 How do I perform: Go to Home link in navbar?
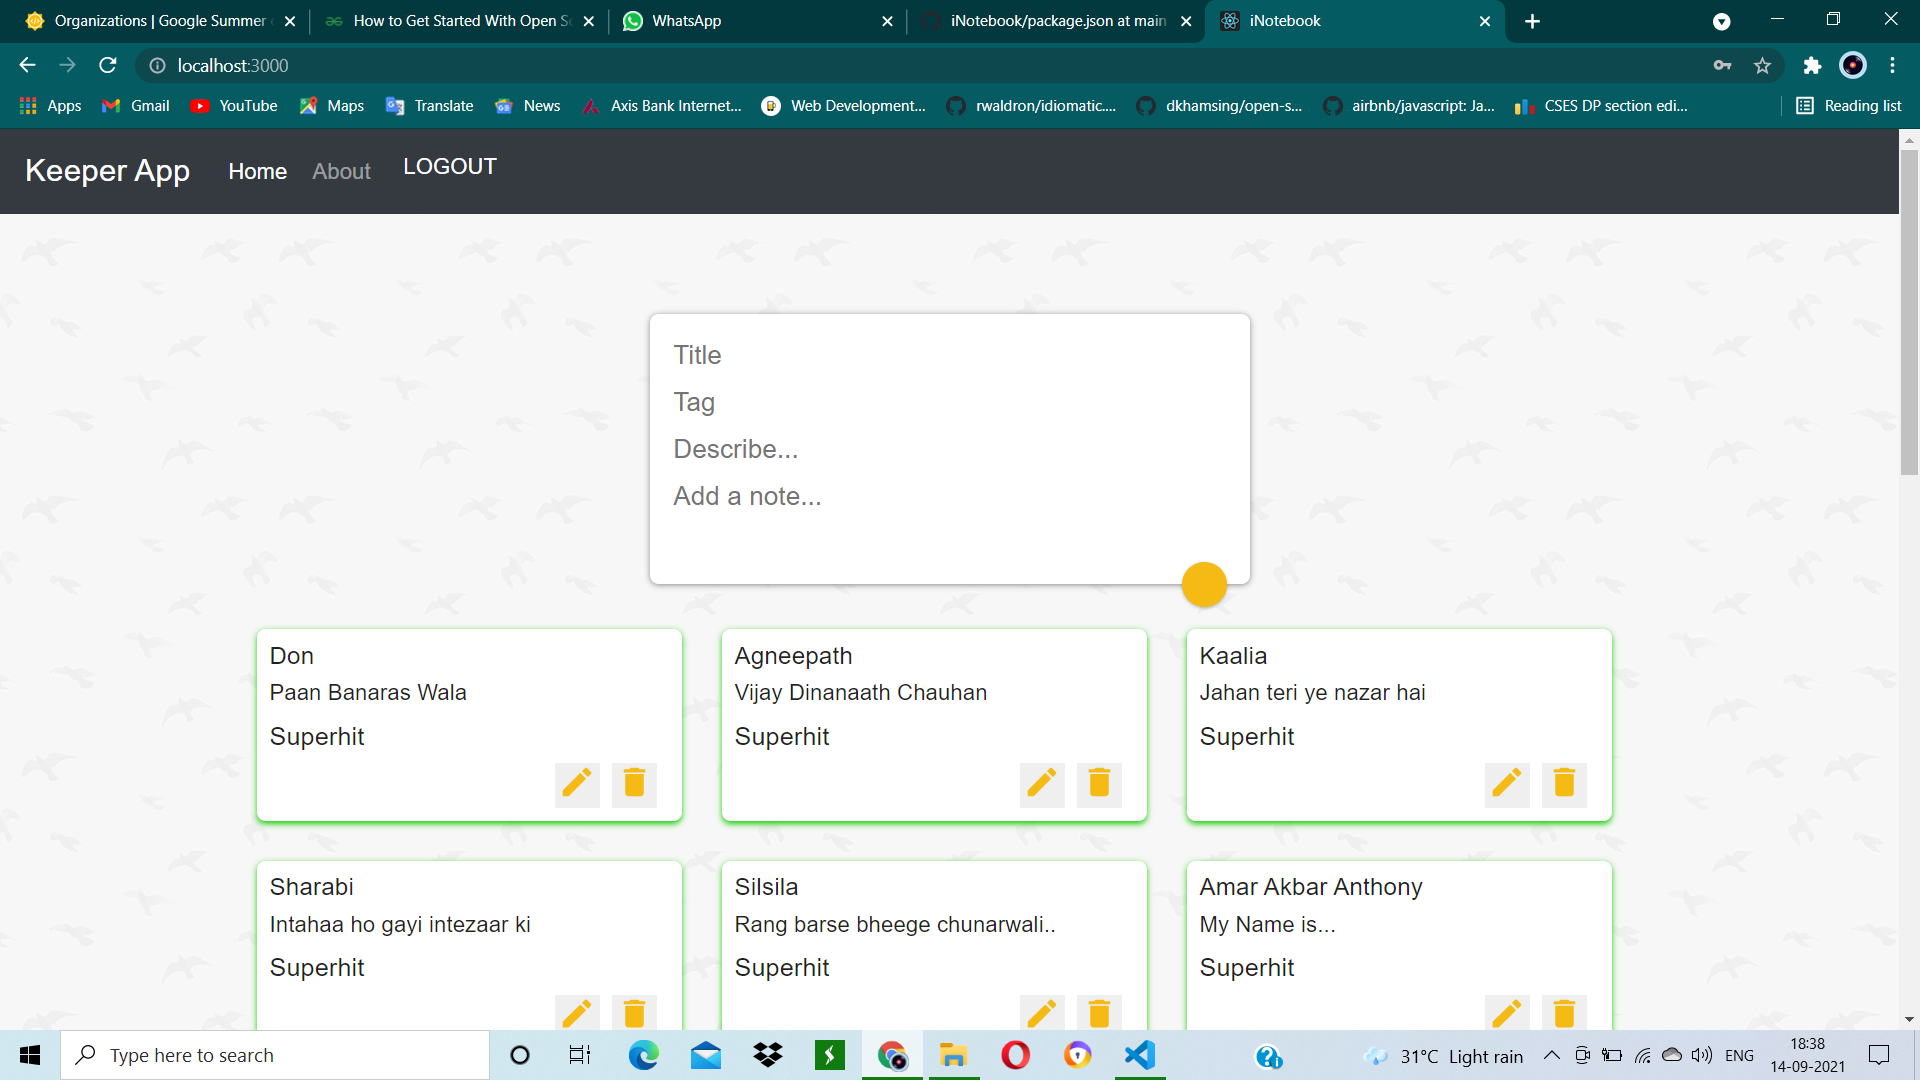257,171
